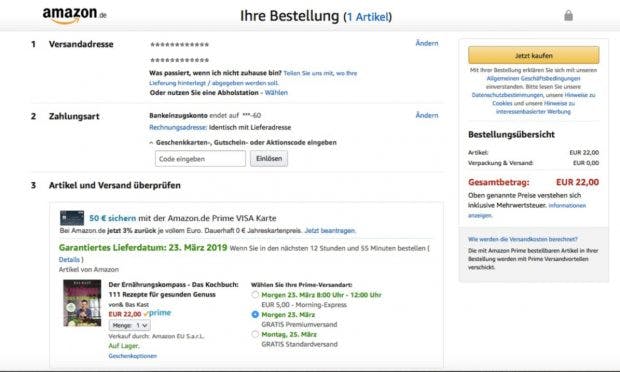Open the cookbook cover thumbnail
The width and height of the screenshot is (620, 372).
(x=82, y=303)
